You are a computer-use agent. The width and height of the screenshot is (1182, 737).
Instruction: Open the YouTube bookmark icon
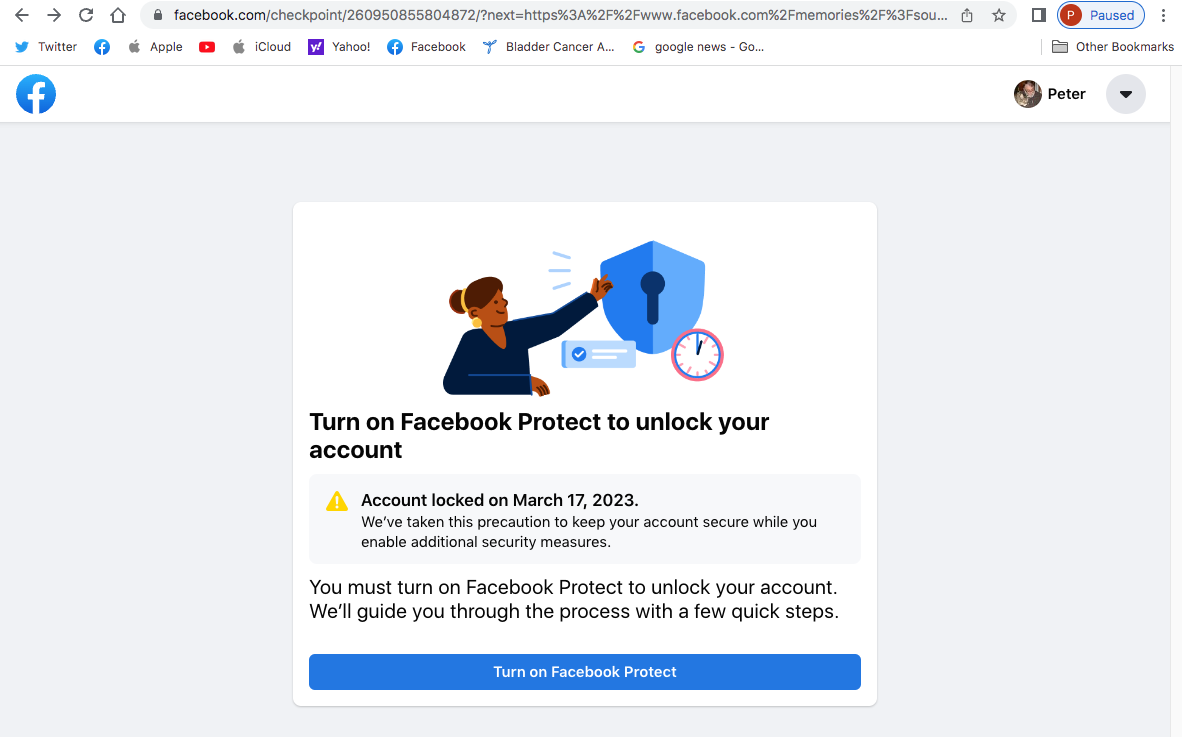[x=207, y=47]
